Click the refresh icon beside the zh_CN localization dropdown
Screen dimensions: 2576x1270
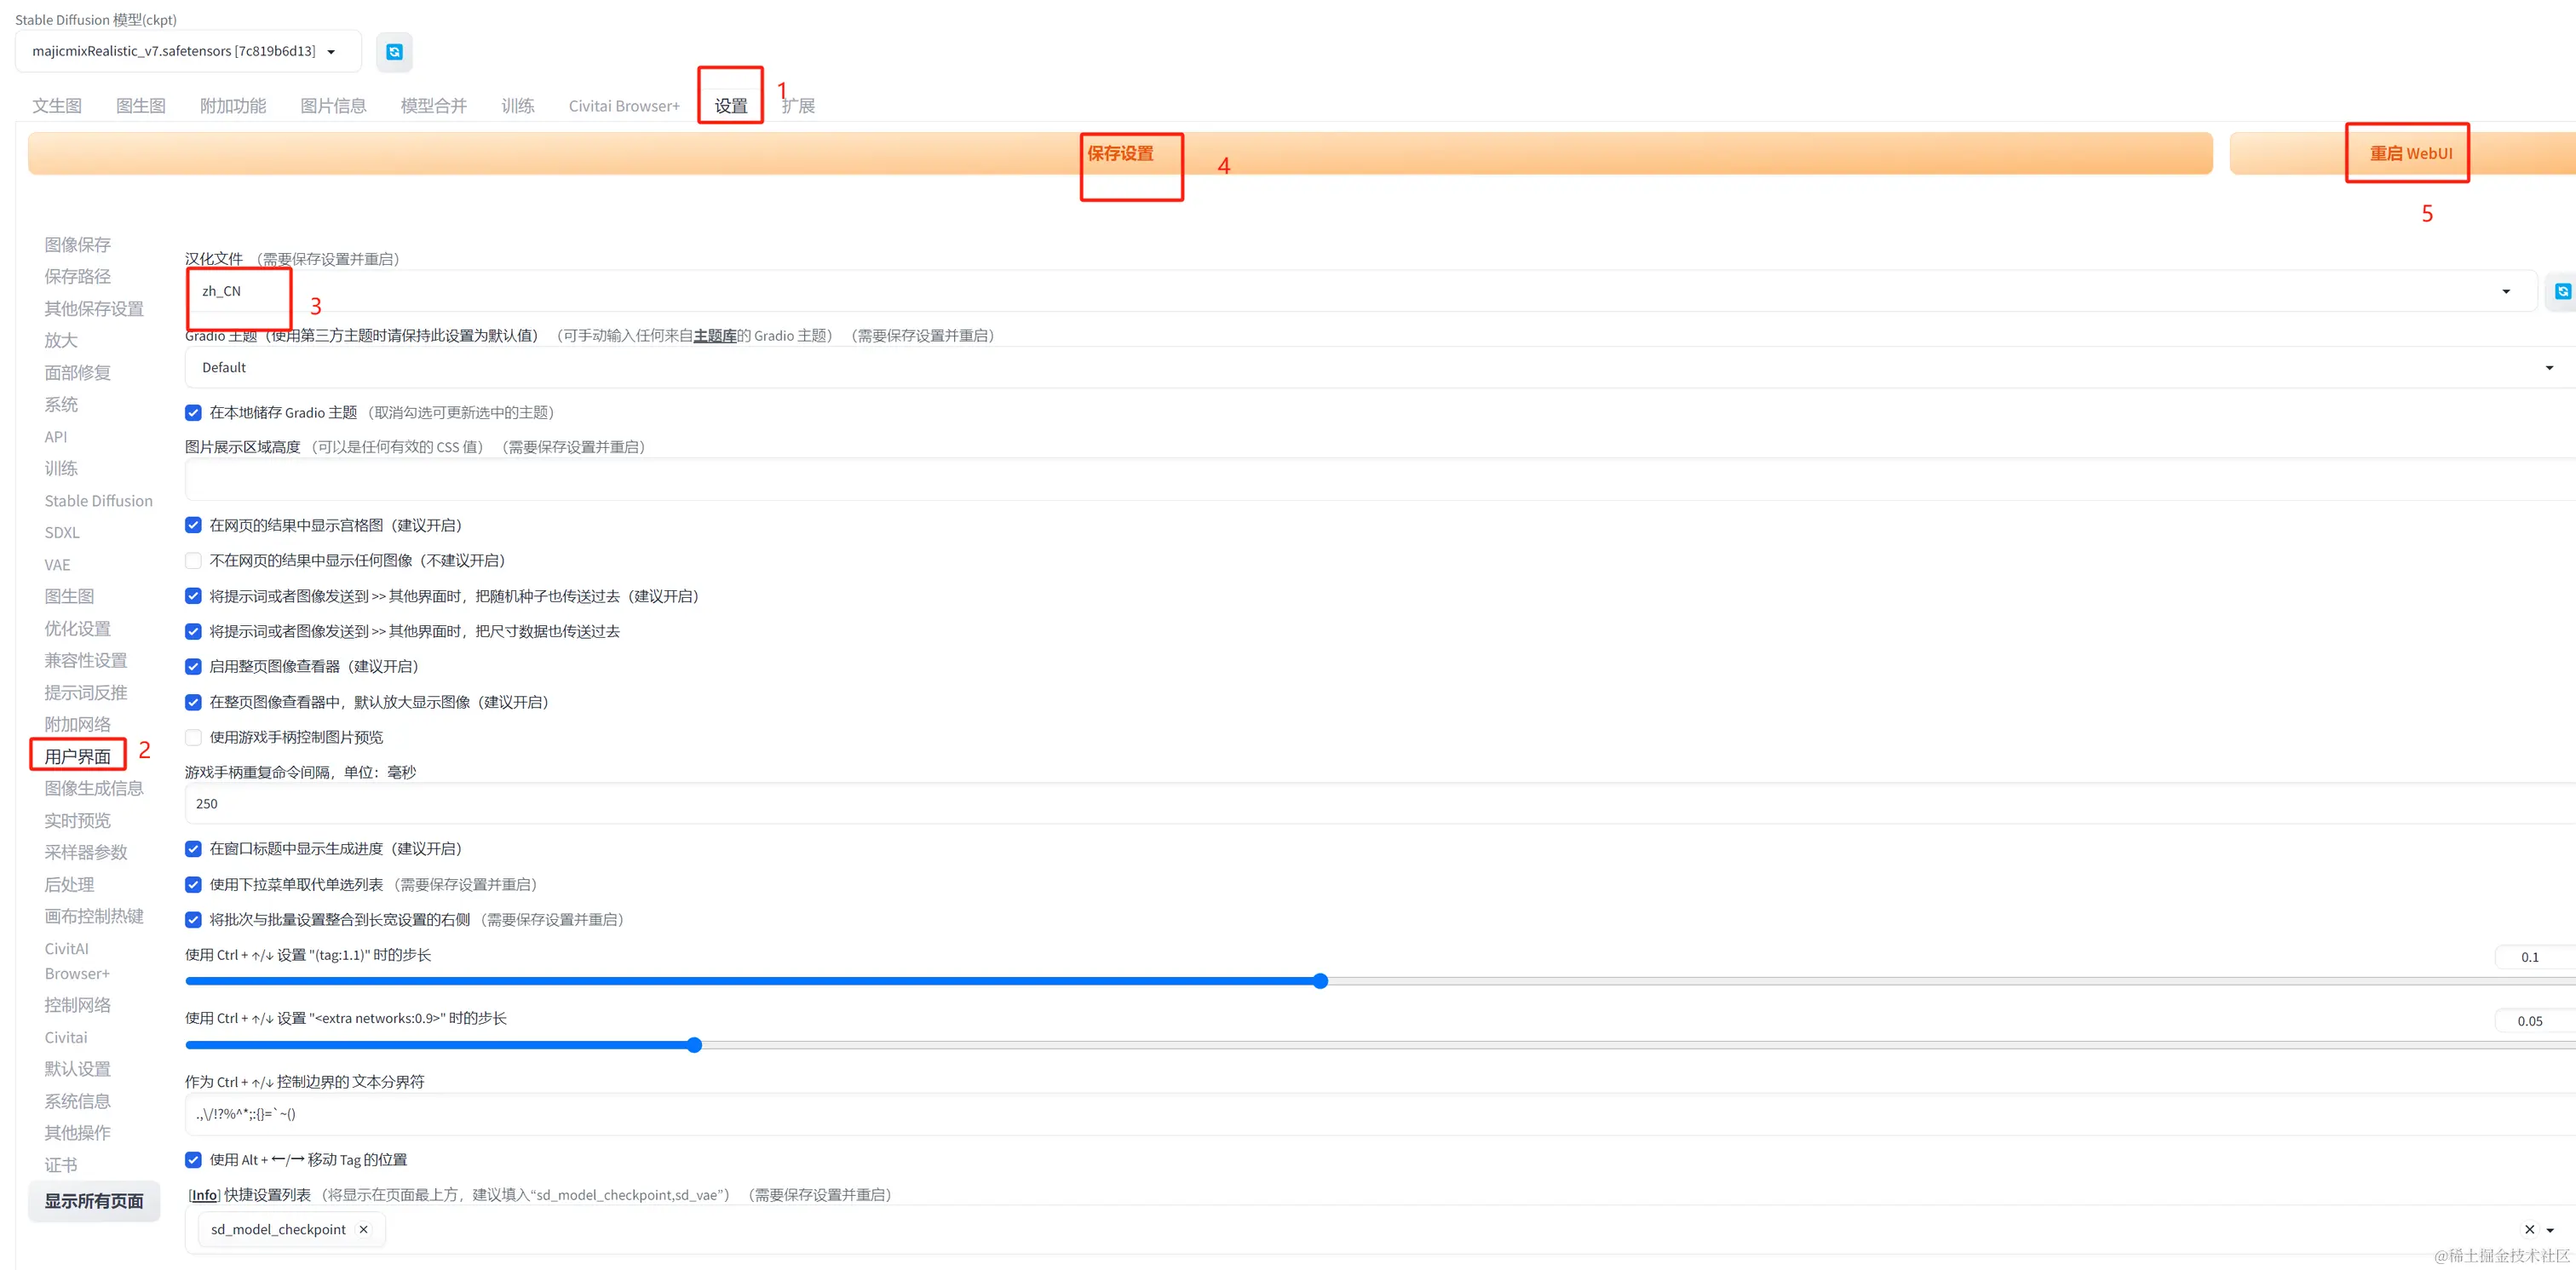click(2562, 291)
